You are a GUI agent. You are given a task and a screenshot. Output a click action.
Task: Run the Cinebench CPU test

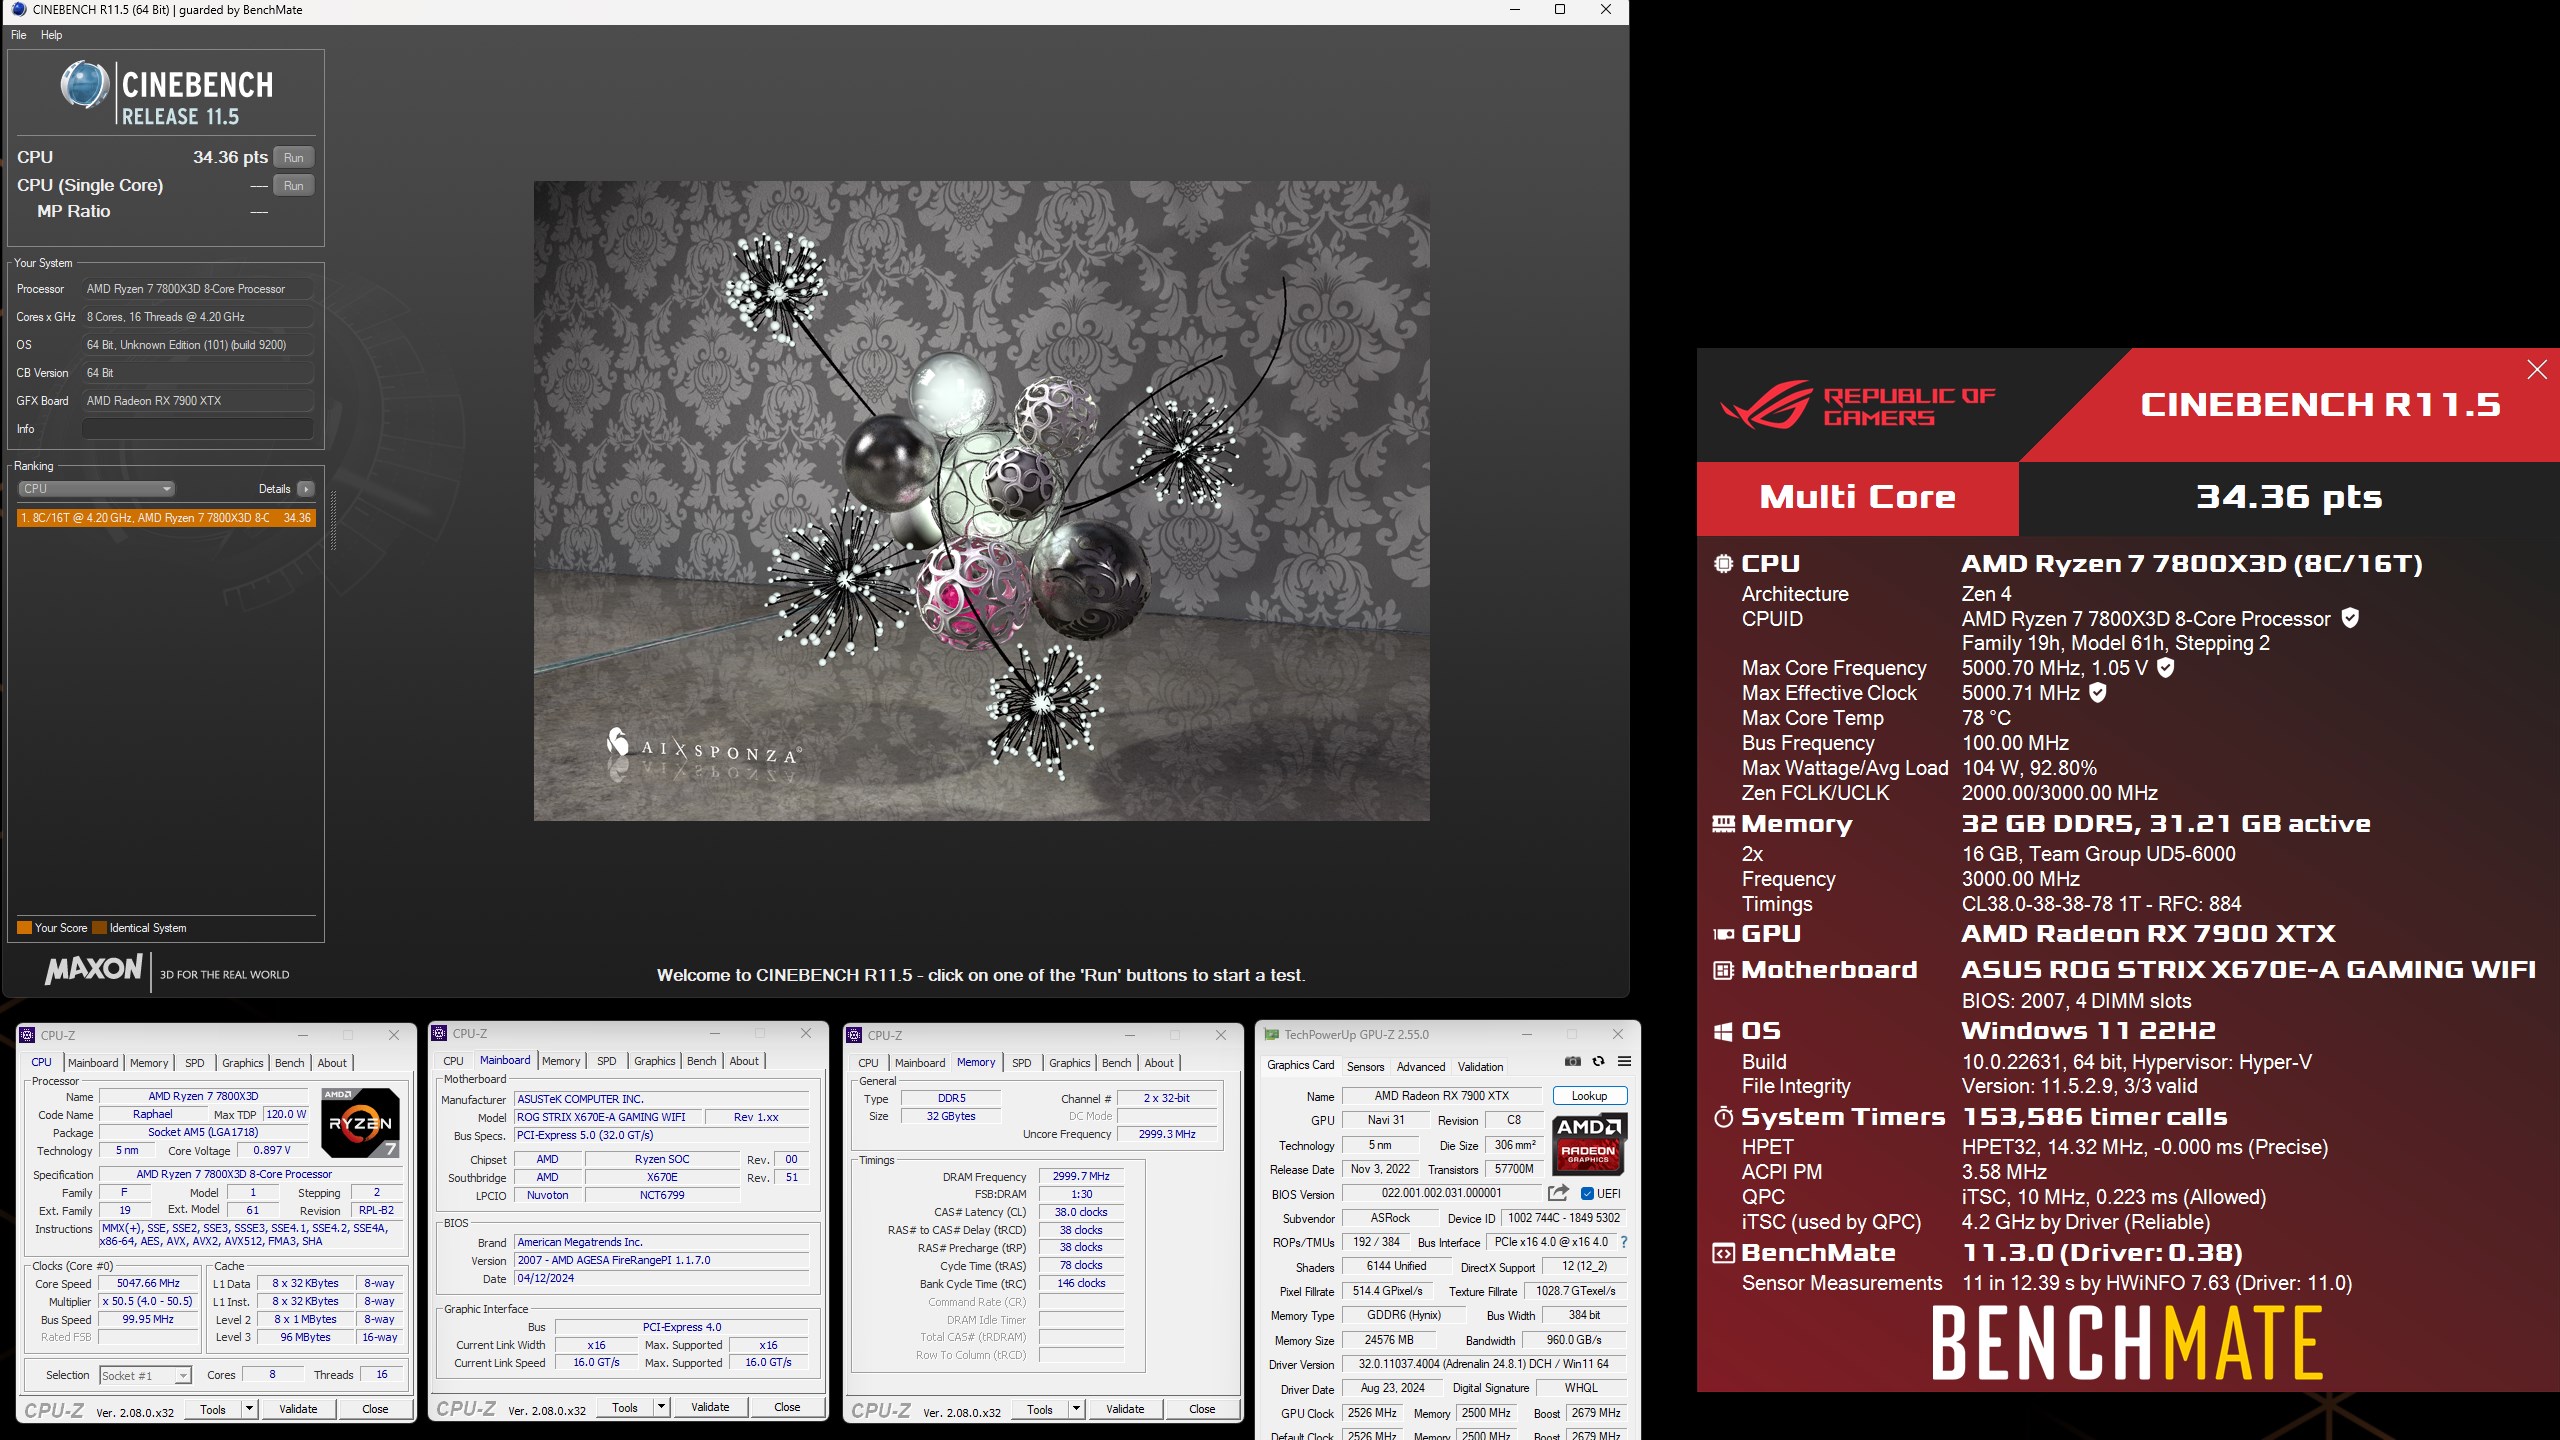point(293,158)
